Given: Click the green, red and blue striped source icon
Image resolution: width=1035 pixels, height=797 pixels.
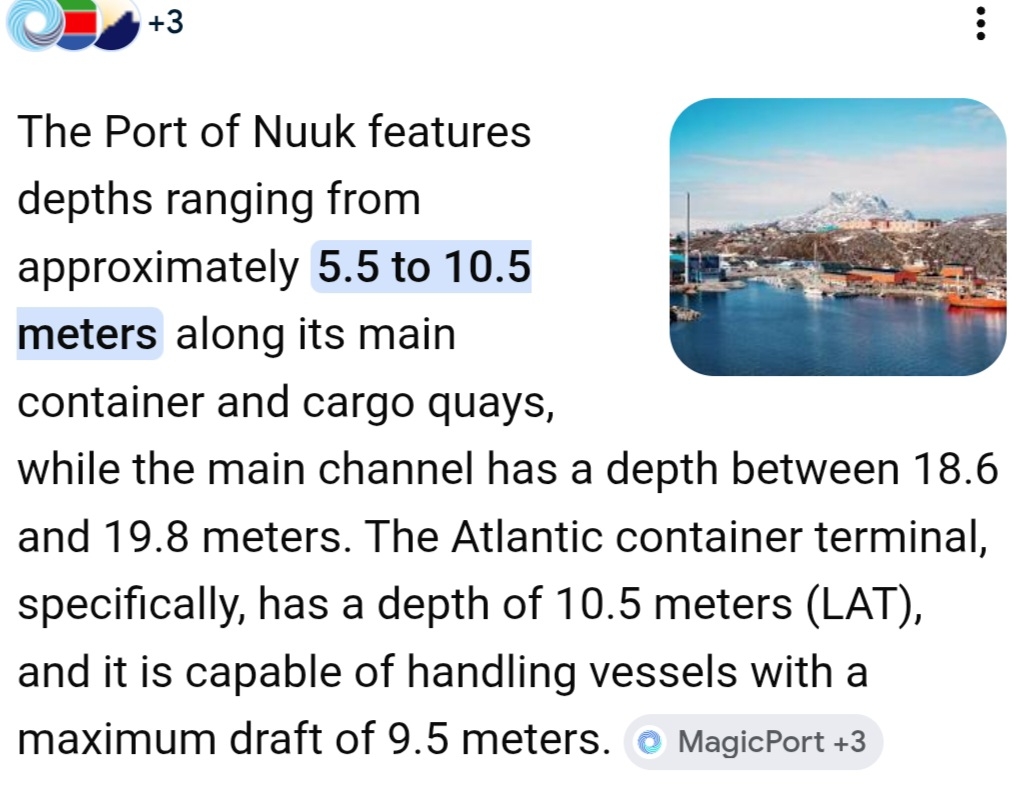Looking at the screenshot, I should 78,25.
